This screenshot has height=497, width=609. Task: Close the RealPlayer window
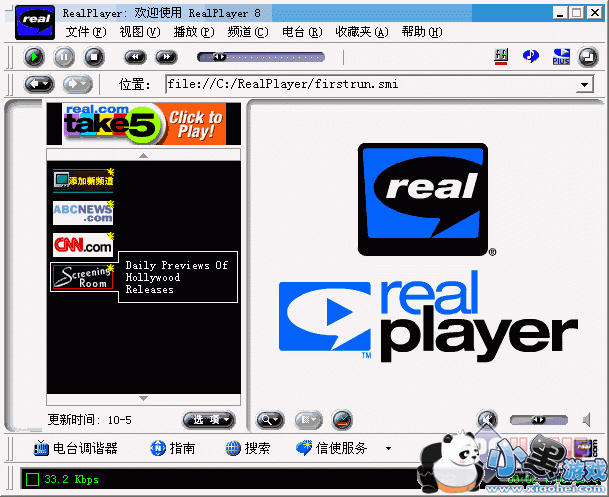(595, 13)
